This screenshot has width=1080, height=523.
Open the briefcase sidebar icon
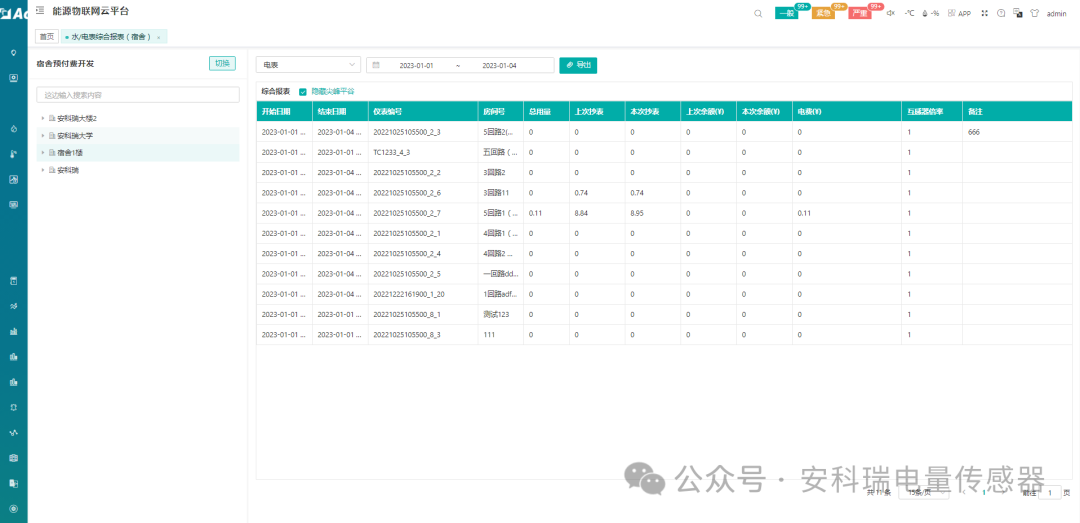point(13,458)
